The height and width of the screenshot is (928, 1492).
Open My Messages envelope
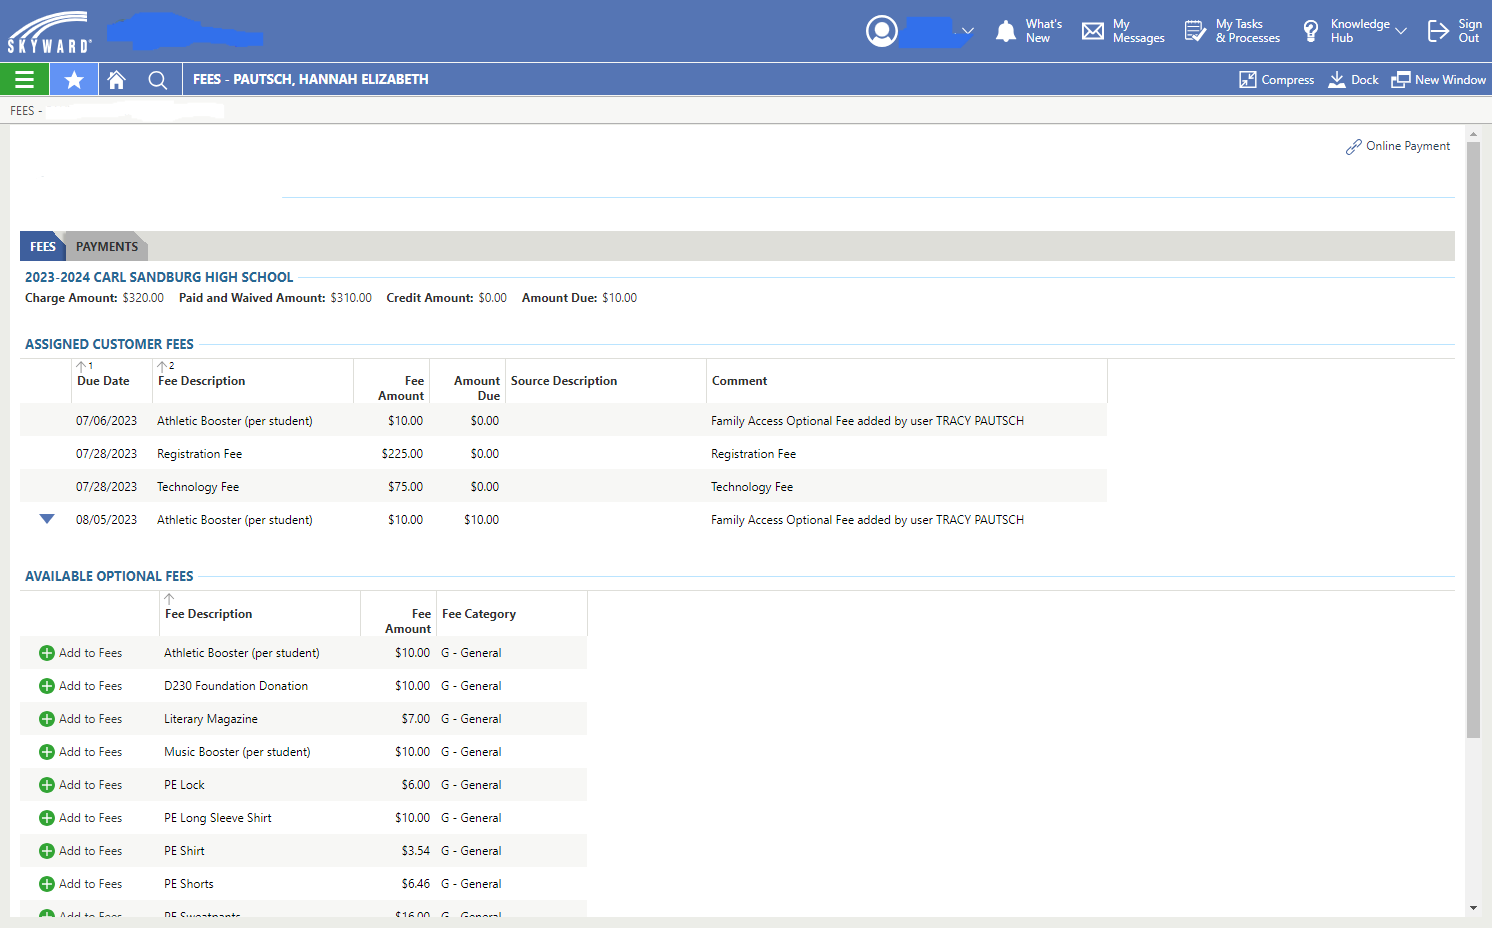(1123, 31)
